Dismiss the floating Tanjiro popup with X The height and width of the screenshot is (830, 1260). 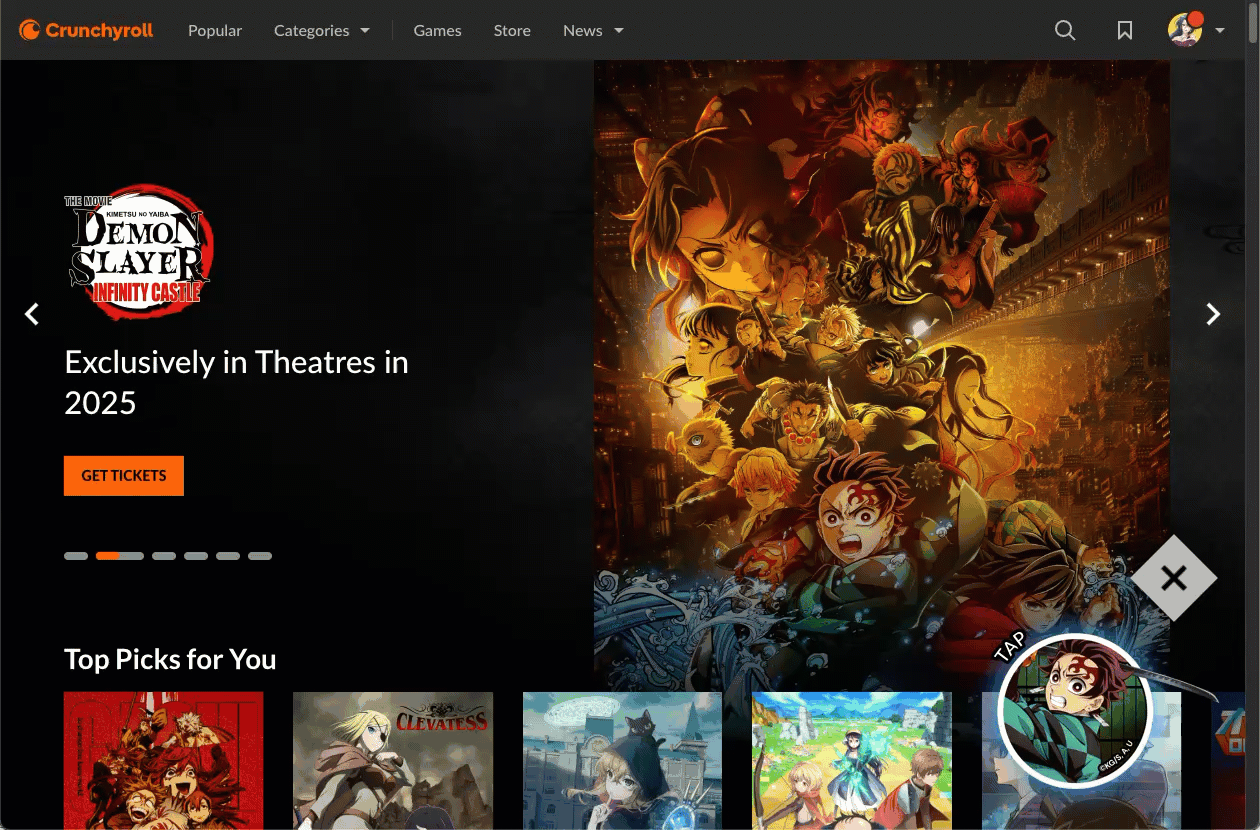pos(1174,578)
